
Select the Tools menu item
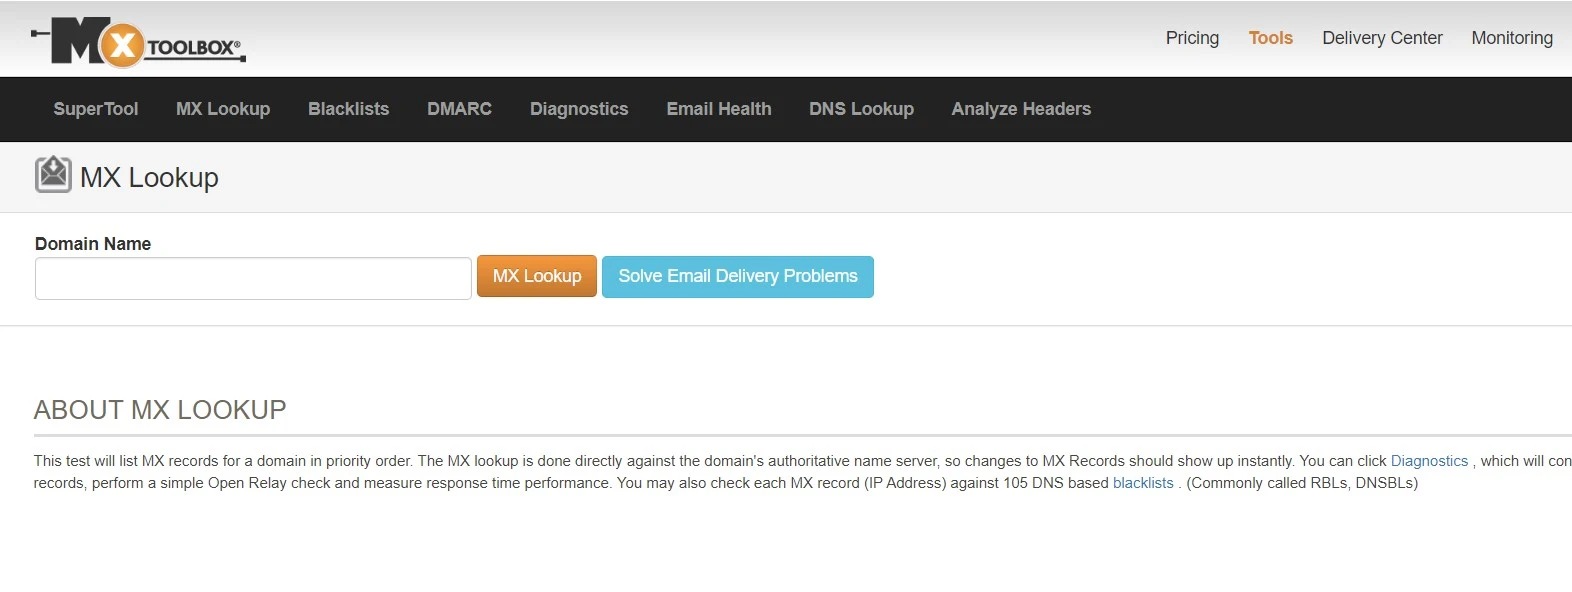point(1270,38)
